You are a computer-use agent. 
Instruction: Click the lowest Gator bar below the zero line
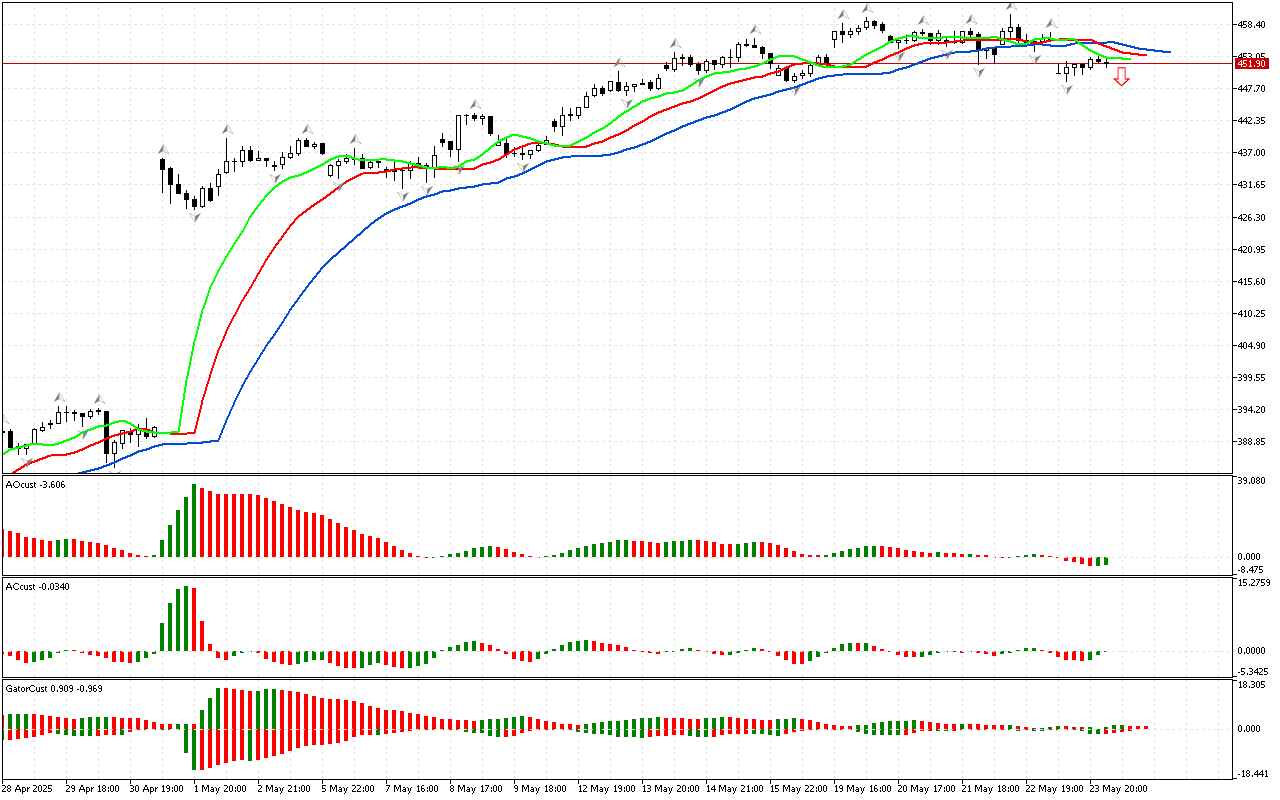coord(194,749)
